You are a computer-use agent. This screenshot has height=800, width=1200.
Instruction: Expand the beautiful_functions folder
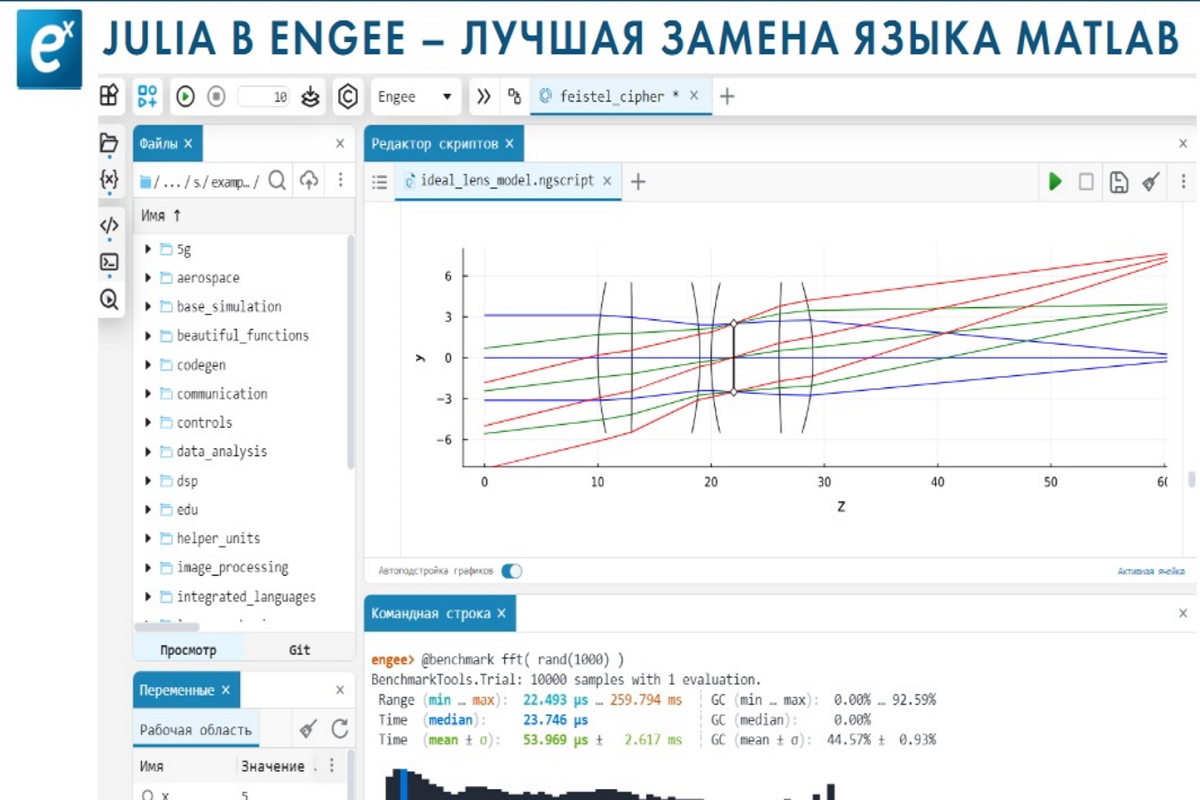[148, 336]
